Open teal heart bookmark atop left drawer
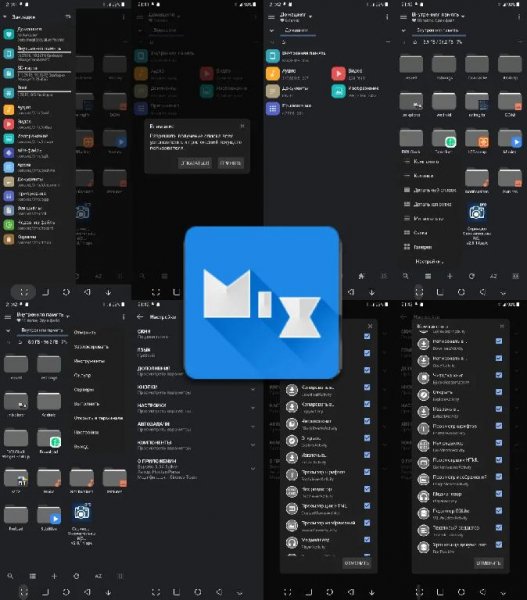Screen dimensions: 527x600 [x=8, y=34]
